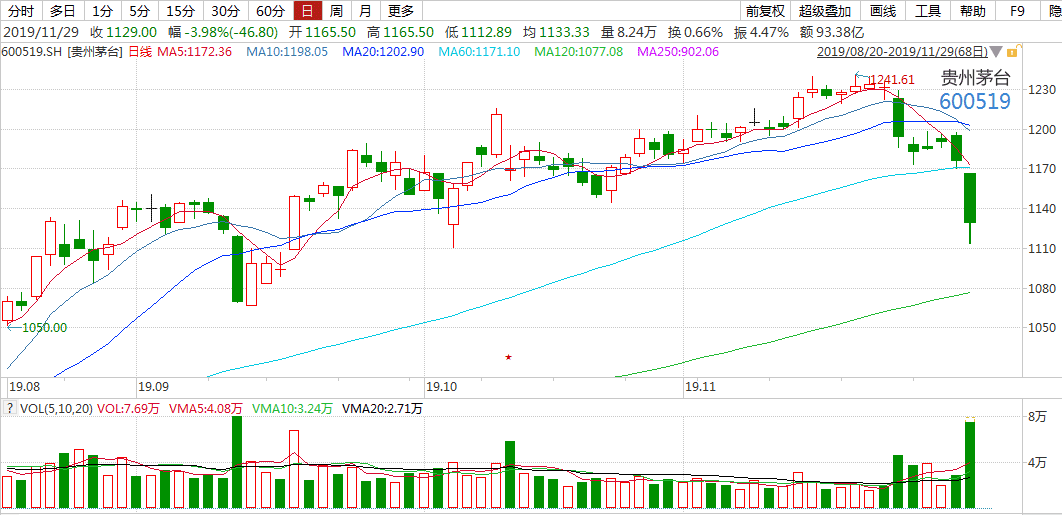Screen dimensions: 1062x515
Task: Select the highlighted 日 daily tab
Action: click(x=307, y=10)
